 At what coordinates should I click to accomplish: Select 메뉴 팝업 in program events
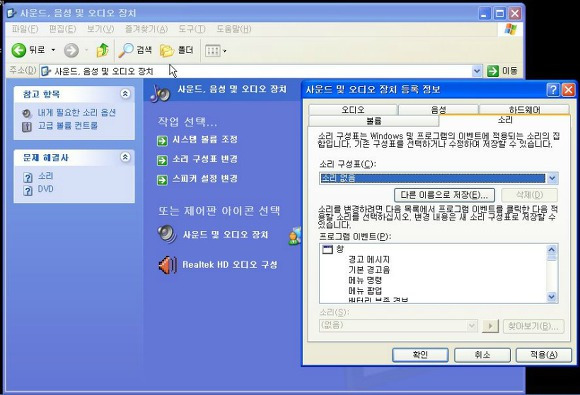[365, 291]
